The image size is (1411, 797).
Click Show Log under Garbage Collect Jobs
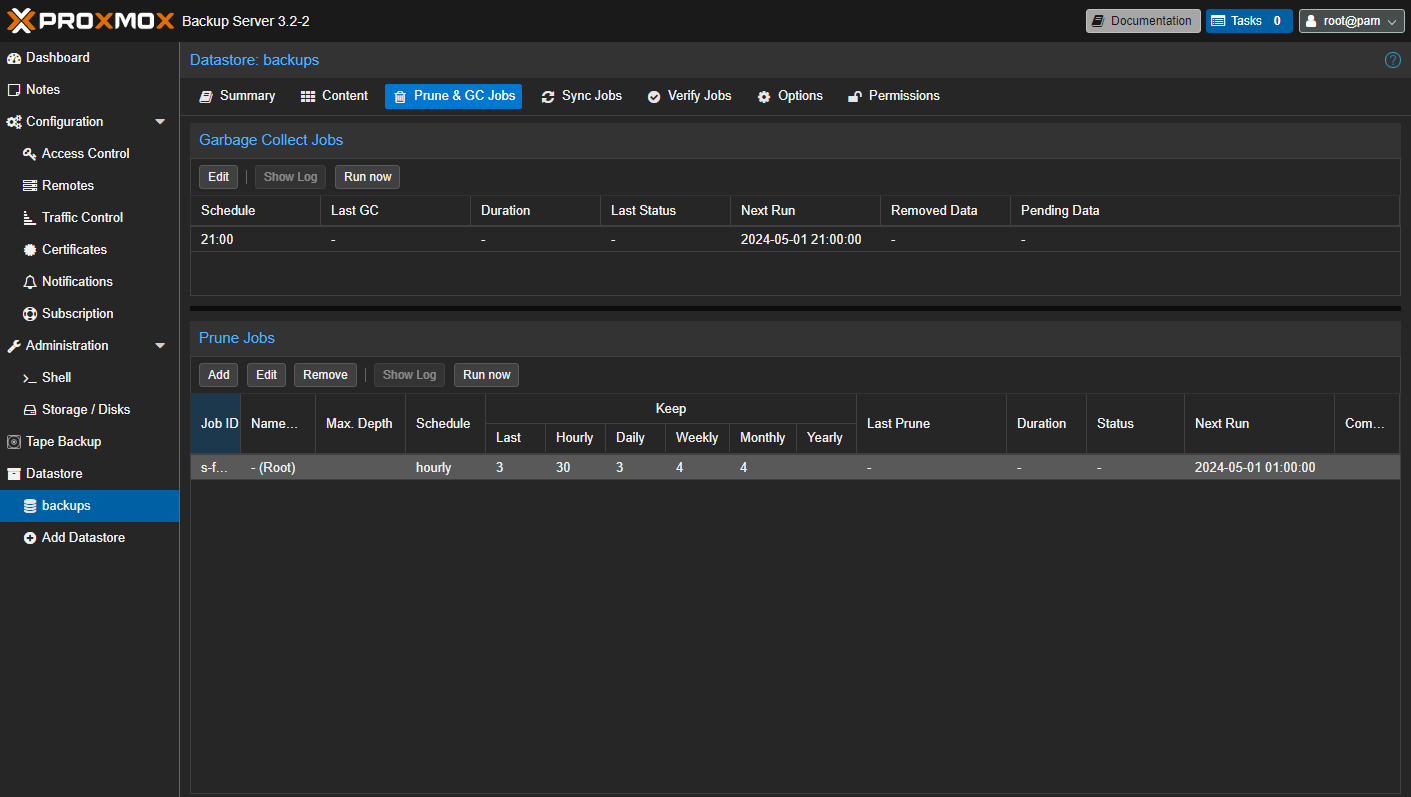click(290, 177)
